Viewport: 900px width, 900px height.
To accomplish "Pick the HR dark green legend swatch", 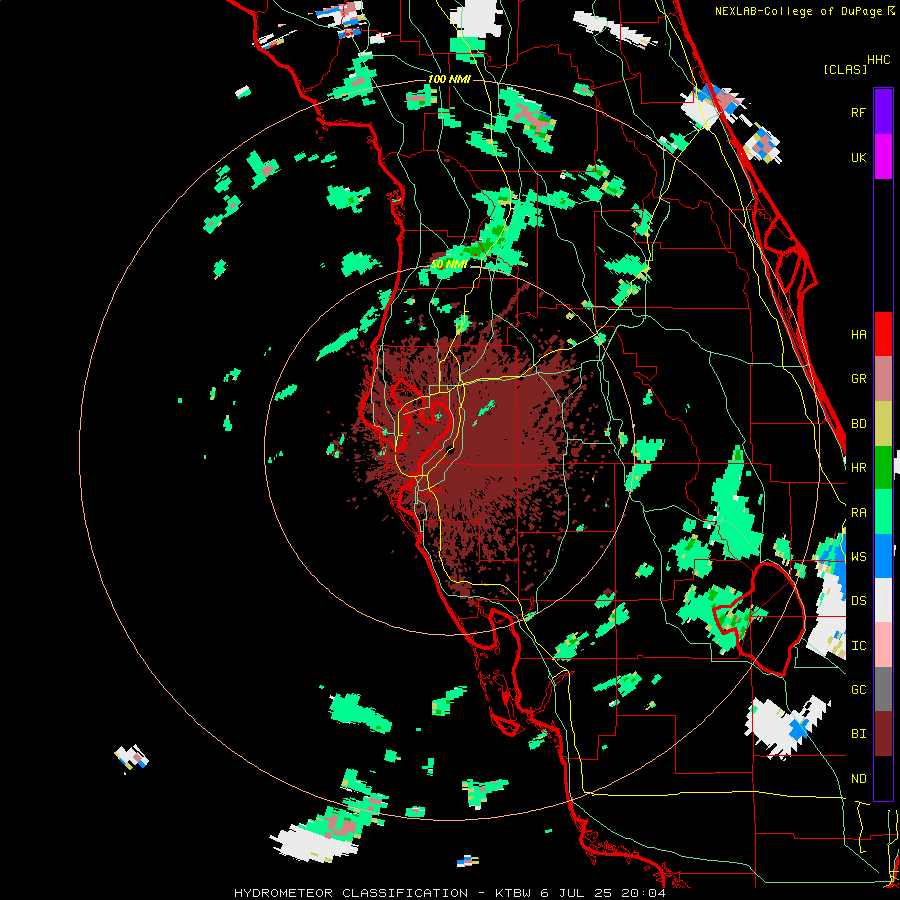I will pyautogui.click(x=883, y=467).
